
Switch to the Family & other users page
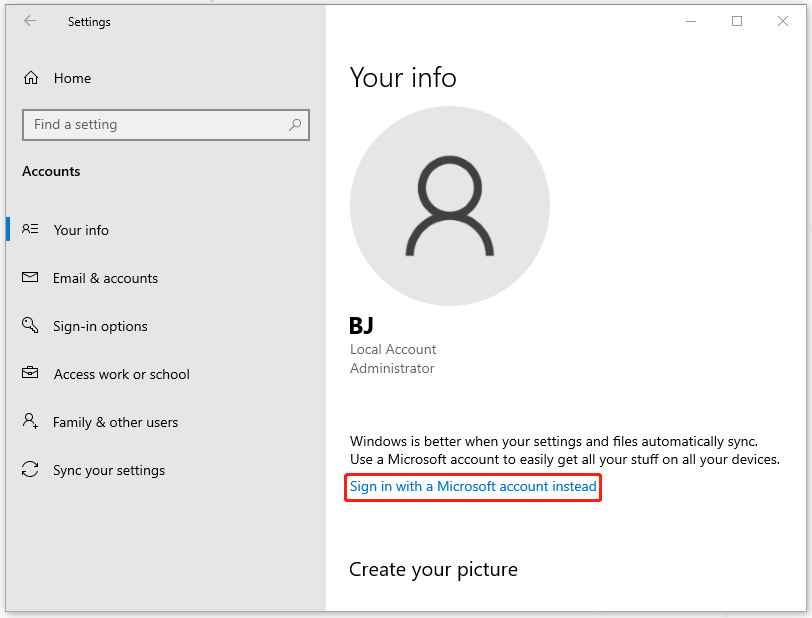[116, 422]
